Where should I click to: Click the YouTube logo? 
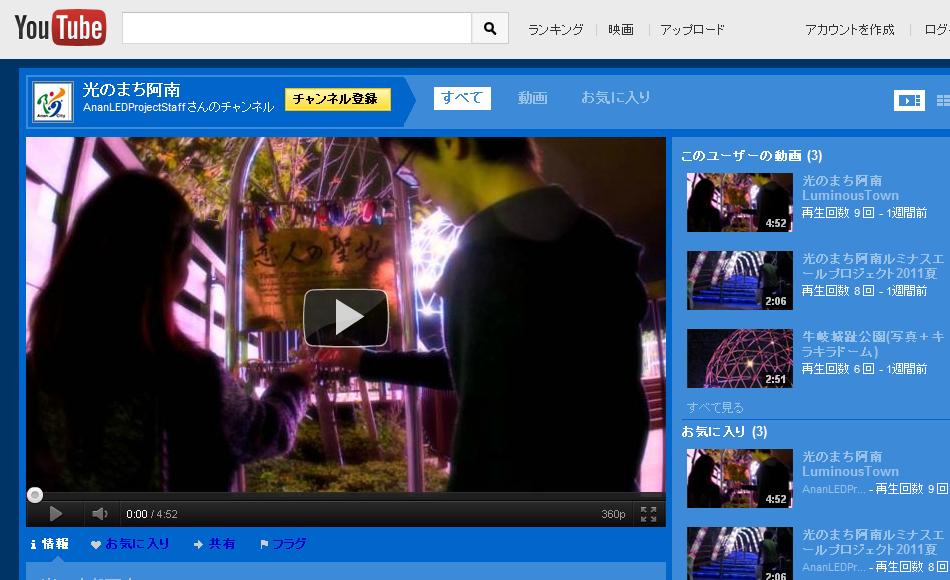coord(60,27)
